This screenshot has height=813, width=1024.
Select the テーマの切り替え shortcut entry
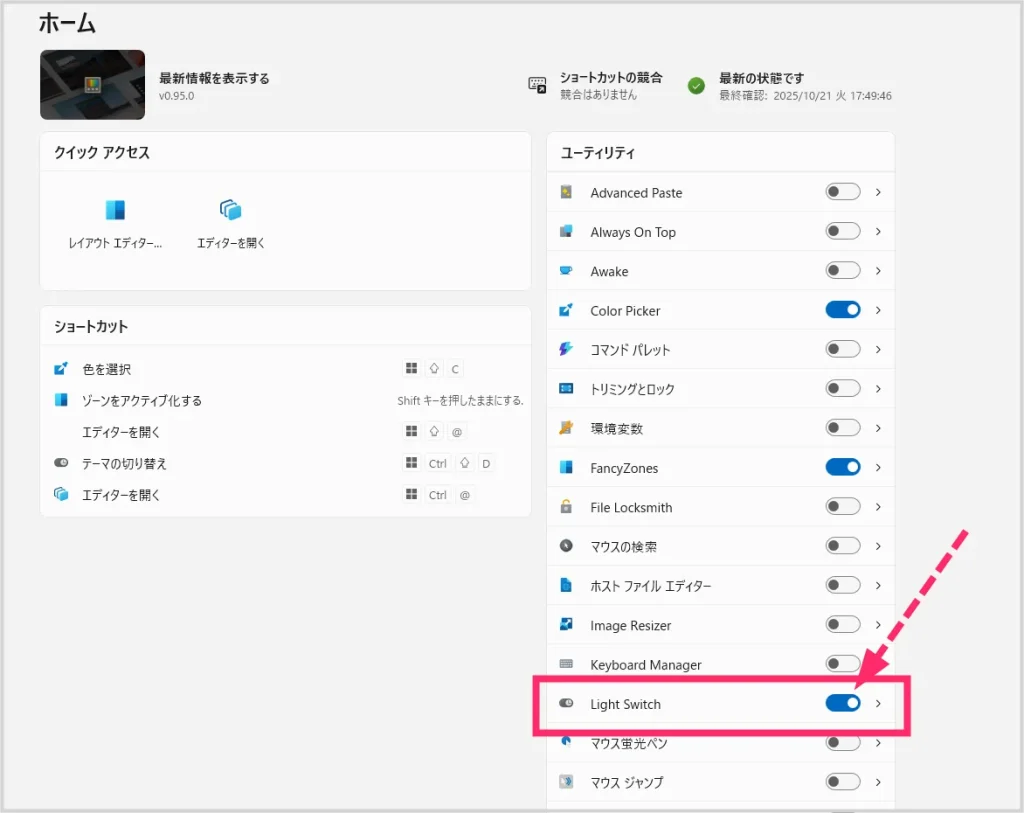pyautogui.click(x=124, y=464)
